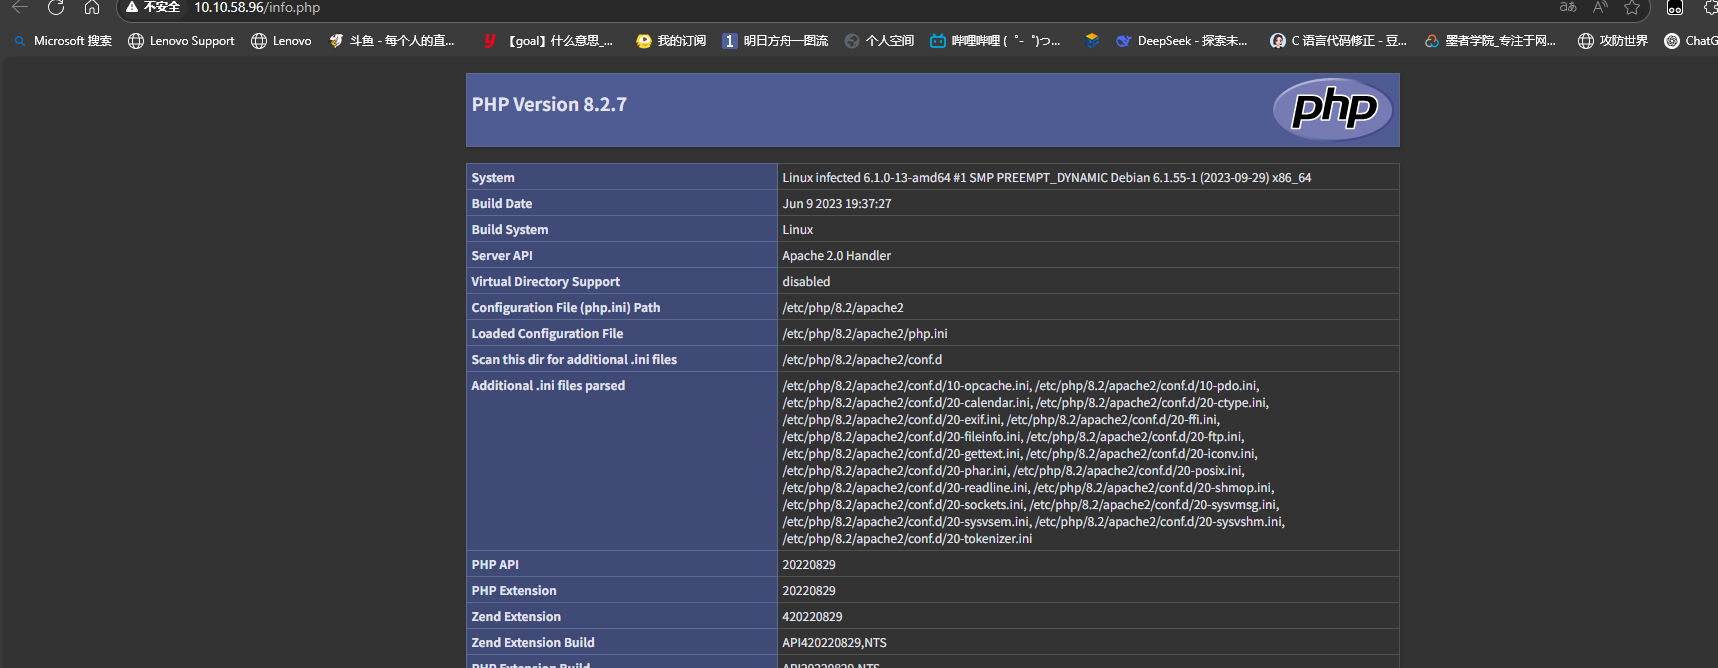
Task: Open the translate page icon
Action: (1568, 8)
